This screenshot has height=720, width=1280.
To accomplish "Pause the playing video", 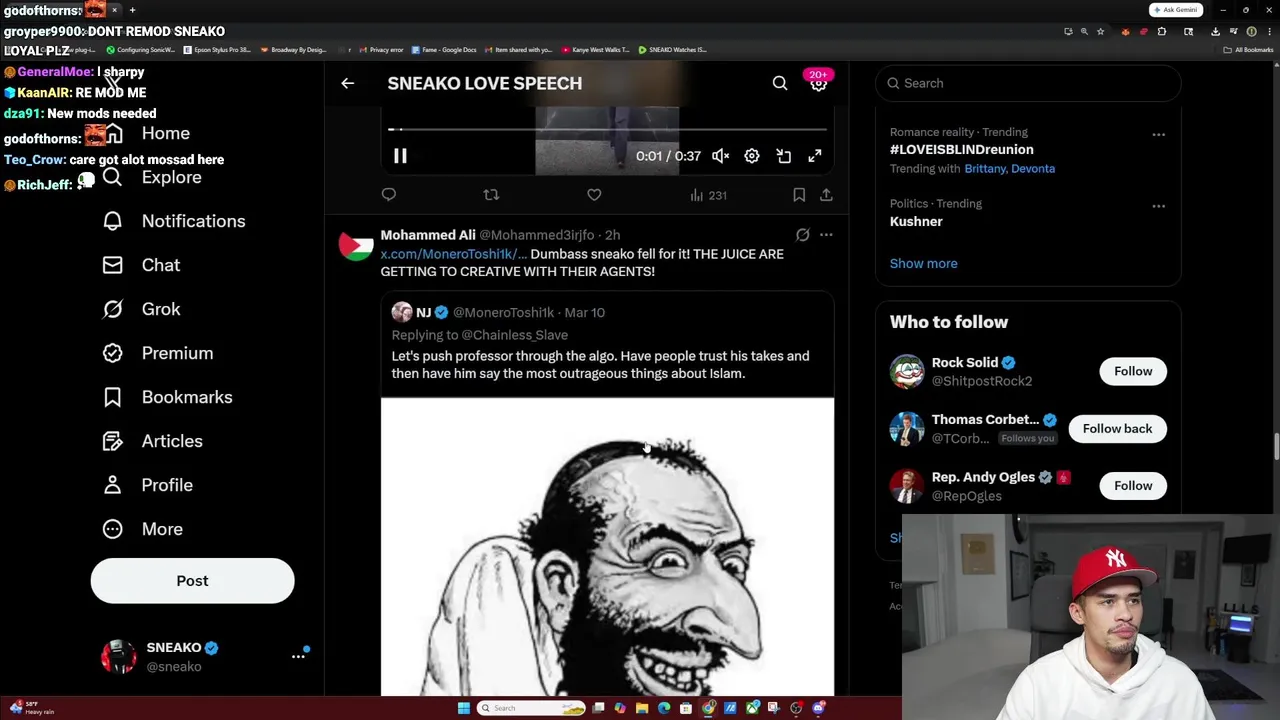I will [x=399, y=156].
